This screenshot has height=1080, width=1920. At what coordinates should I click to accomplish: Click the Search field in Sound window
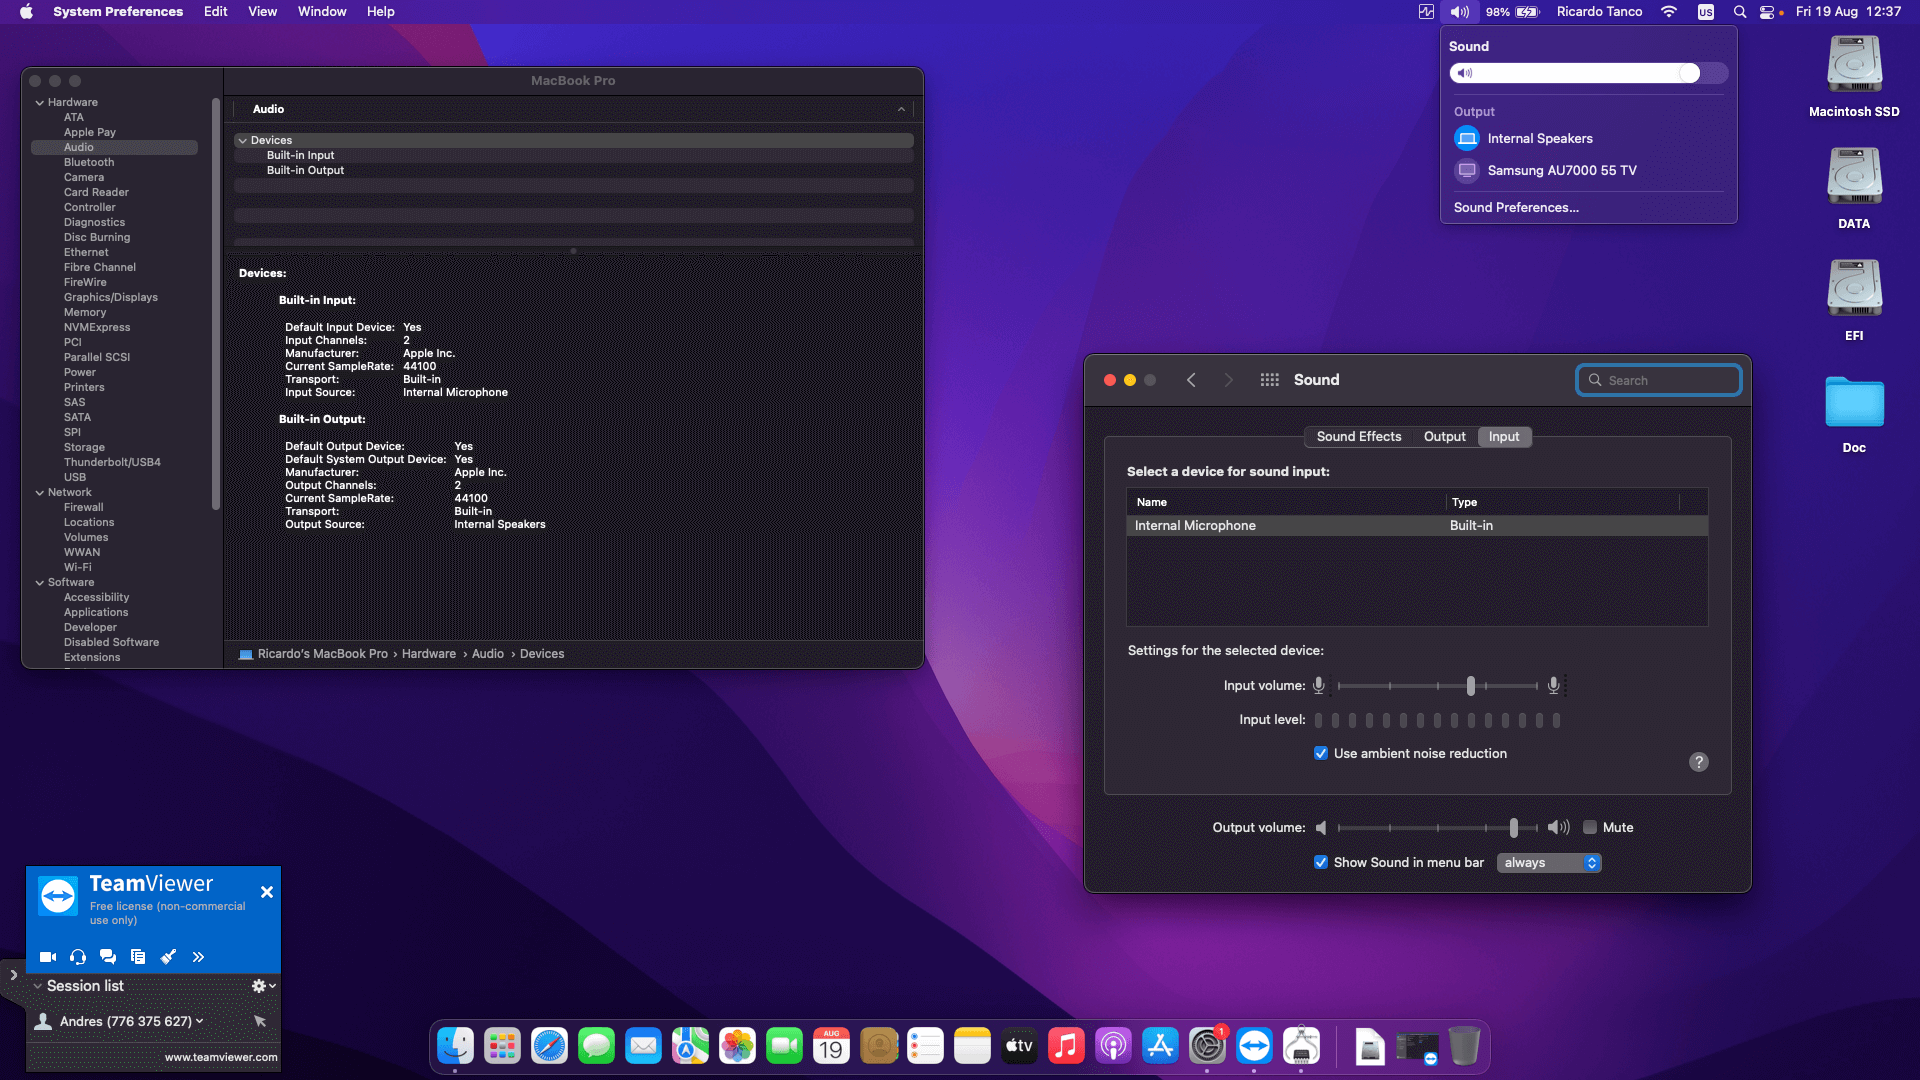click(1658, 380)
